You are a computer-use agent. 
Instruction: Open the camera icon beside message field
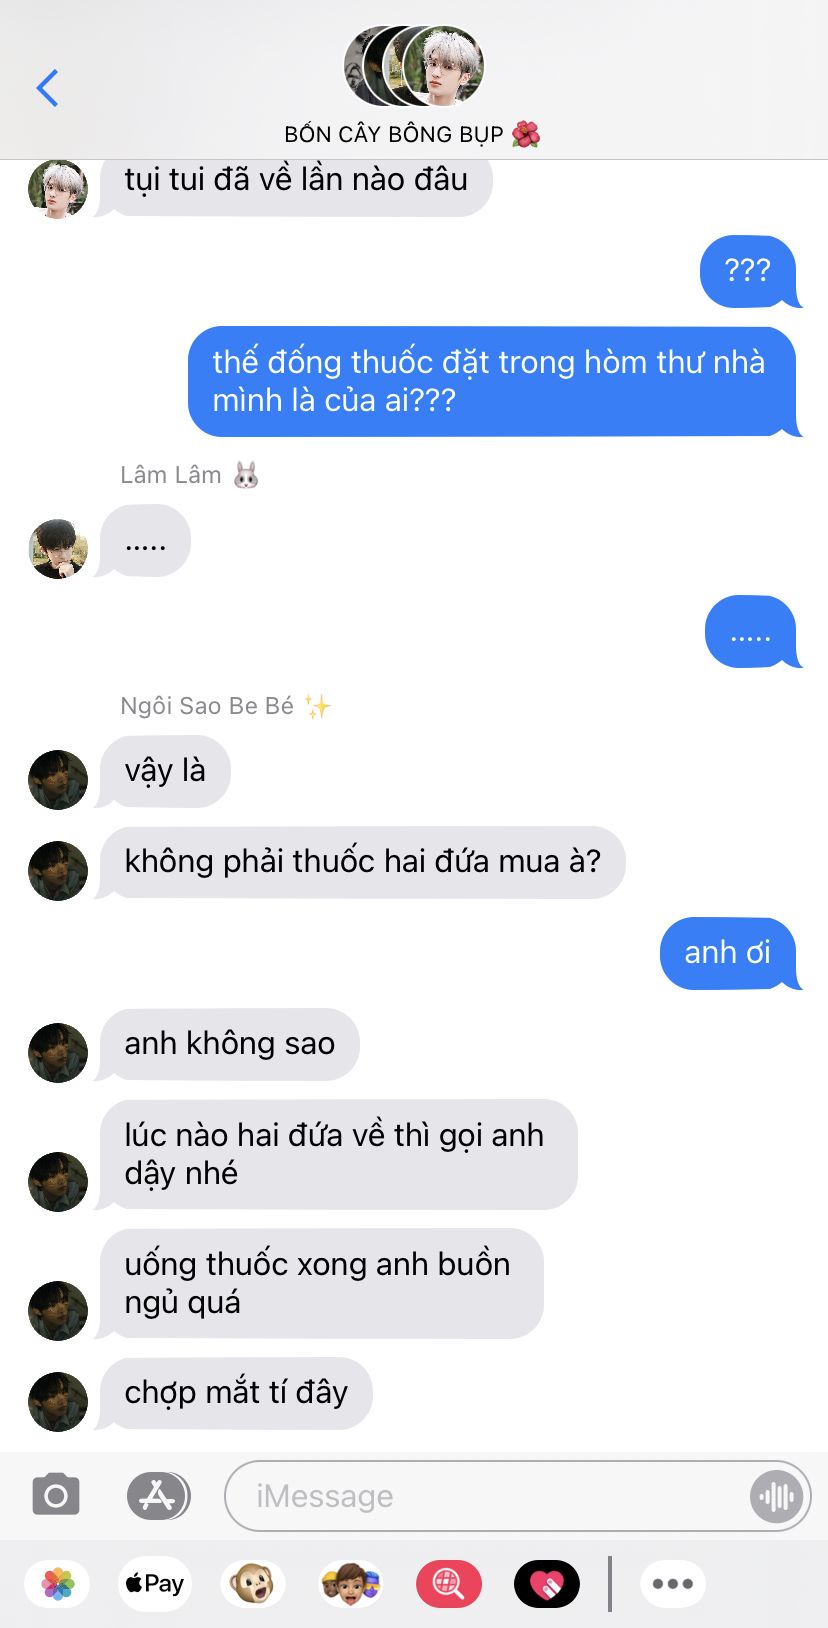56,1496
